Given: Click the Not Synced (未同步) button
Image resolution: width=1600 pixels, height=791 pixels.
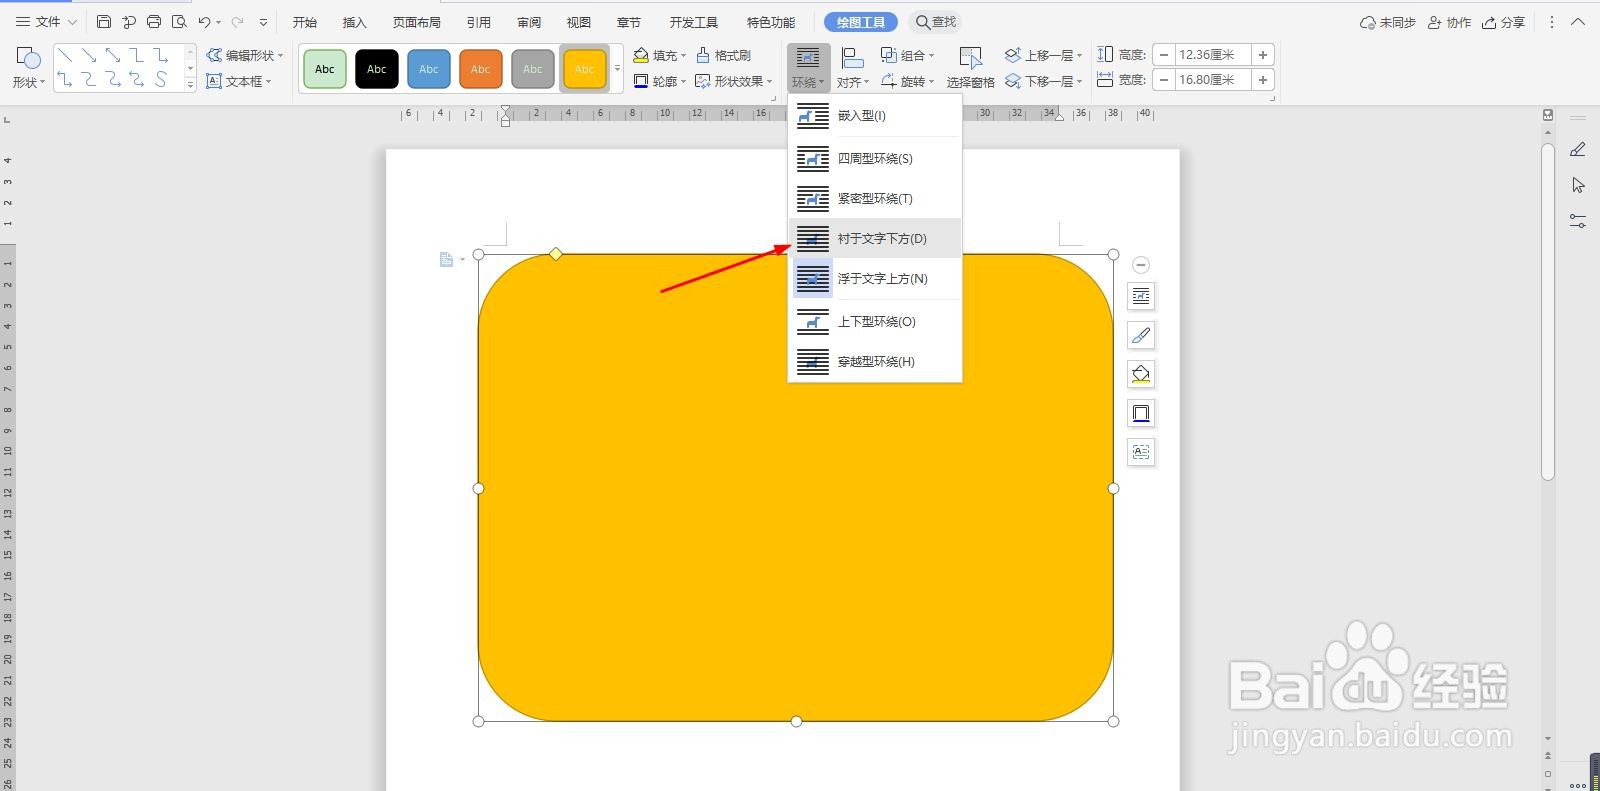Looking at the screenshot, I should point(1388,22).
